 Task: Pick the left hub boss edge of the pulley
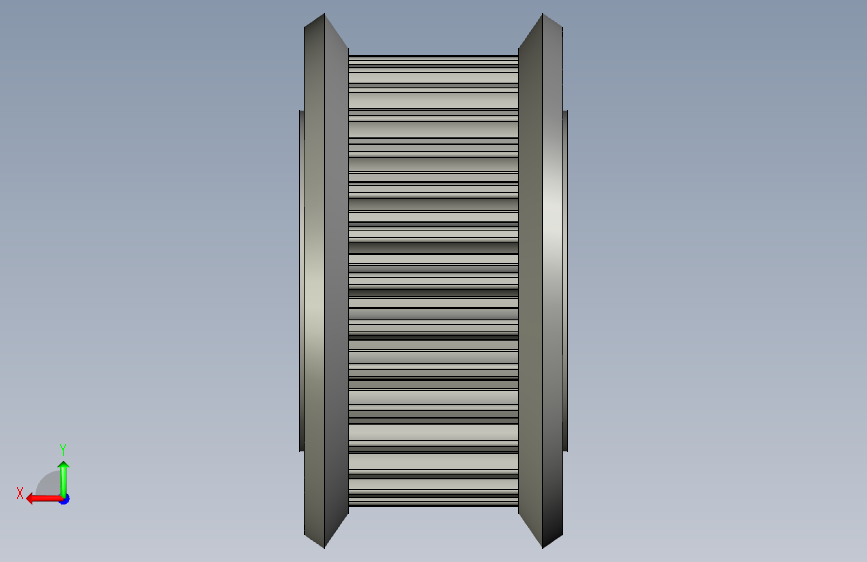click(x=301, y=281)
